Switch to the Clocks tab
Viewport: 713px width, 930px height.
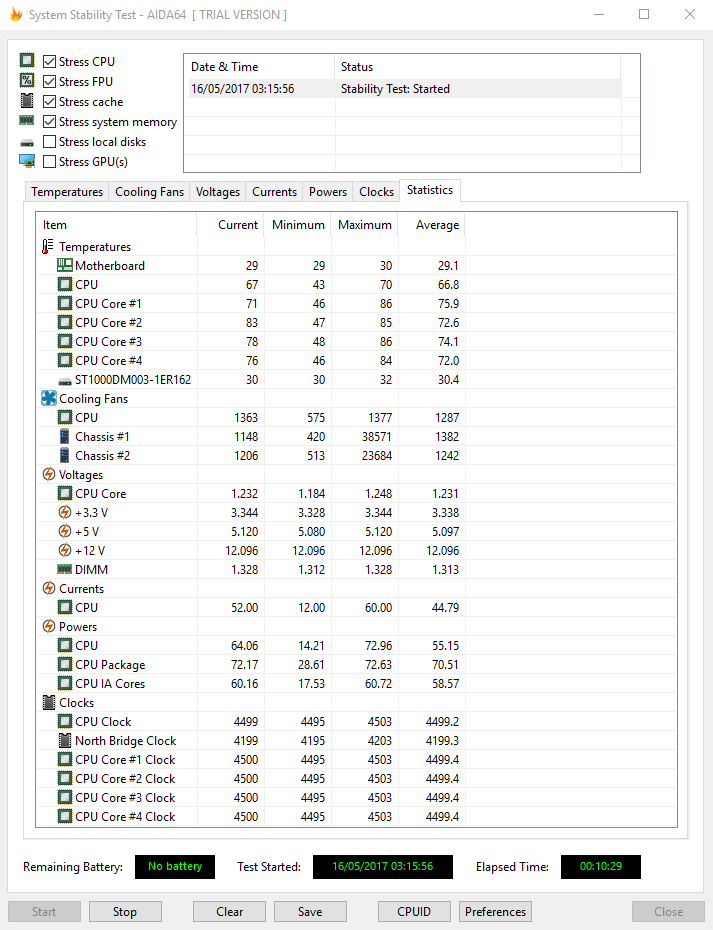click(376, 192)
